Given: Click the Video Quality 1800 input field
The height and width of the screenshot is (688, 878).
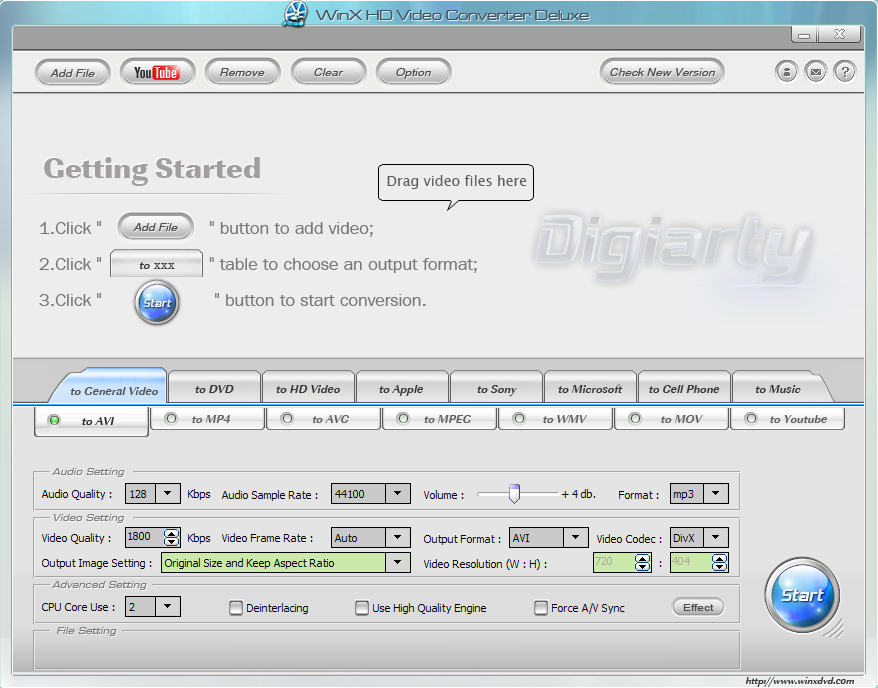Looking at the screenshot, I should point(144,537).
